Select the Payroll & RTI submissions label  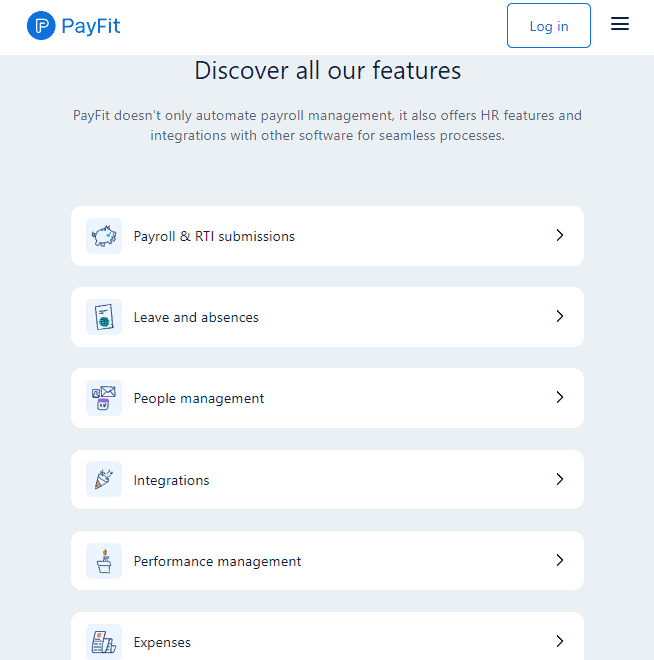(x=214, y=237)
